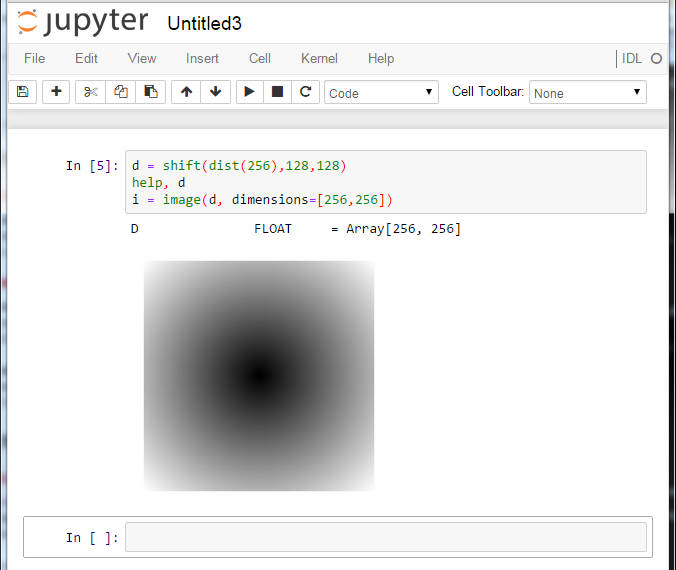Paste cell below using clipboard icon
676x570 pixels.
[x=150, y=92]
